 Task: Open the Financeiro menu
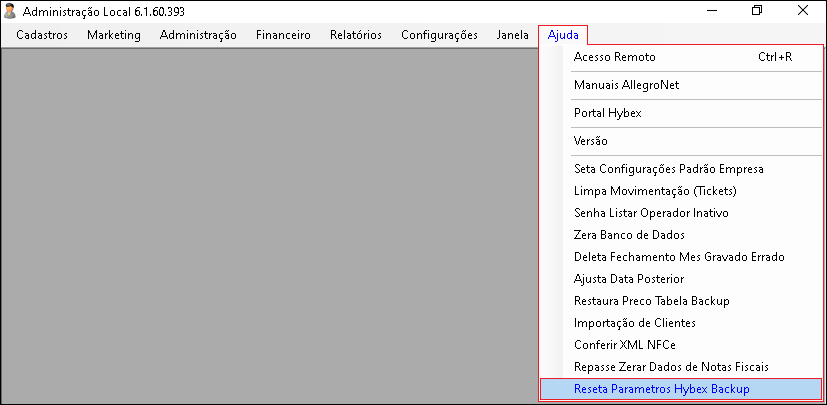(x=283, y=35)
